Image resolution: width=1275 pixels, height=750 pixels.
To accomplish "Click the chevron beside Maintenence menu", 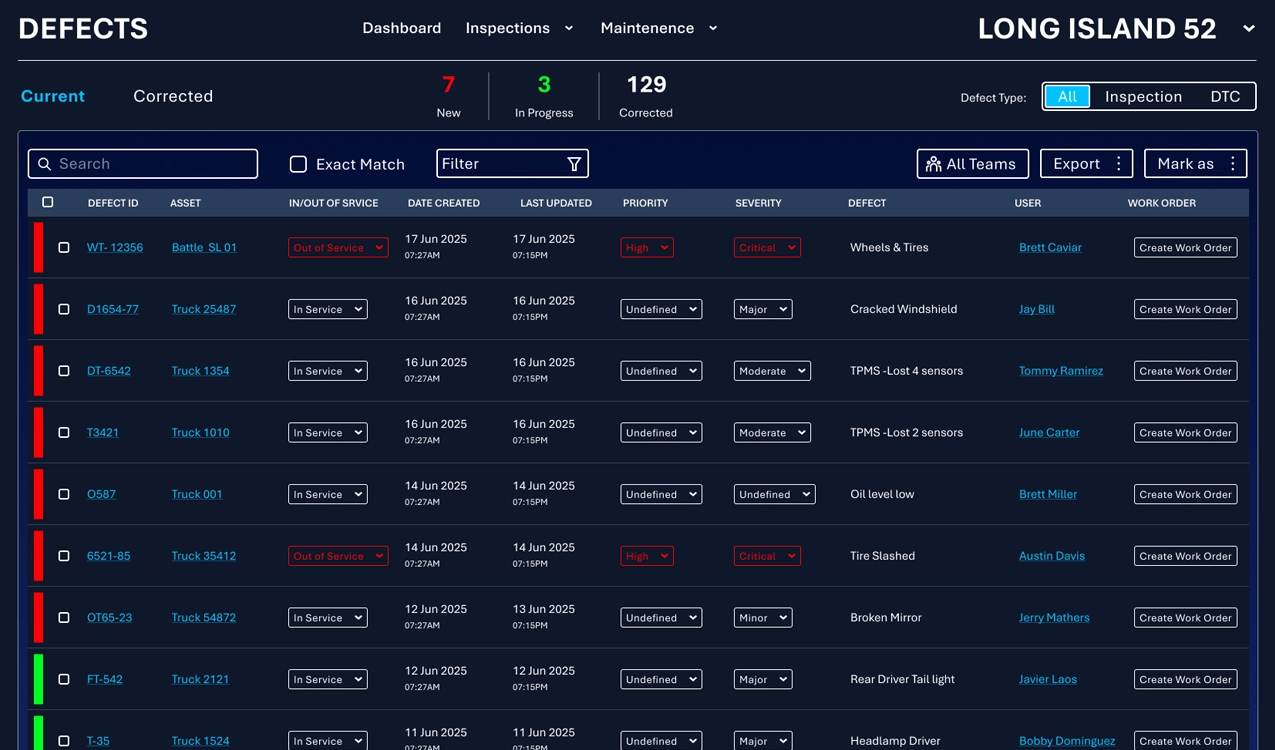I will click(713, 28).
